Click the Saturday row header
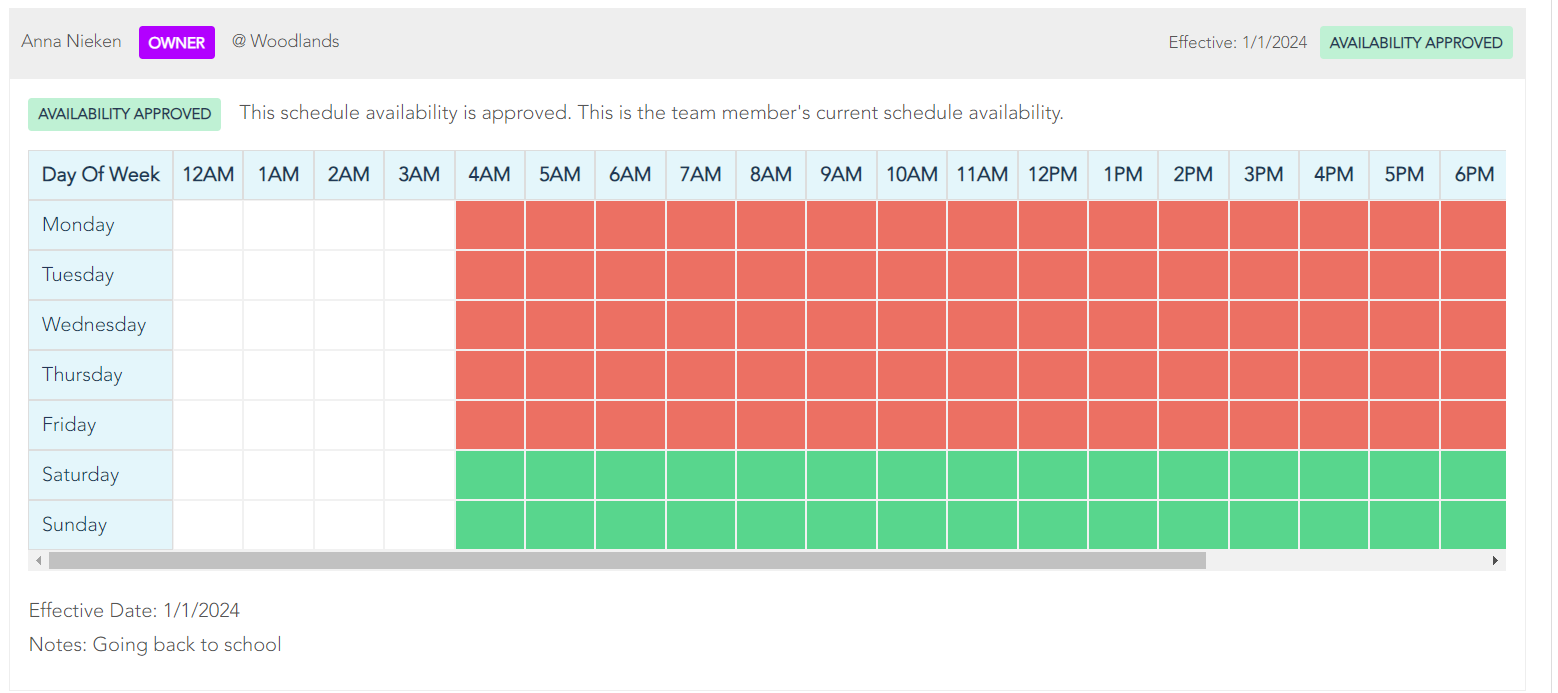The height and width of the screenshot is (693, 1558). click(101, 475)
